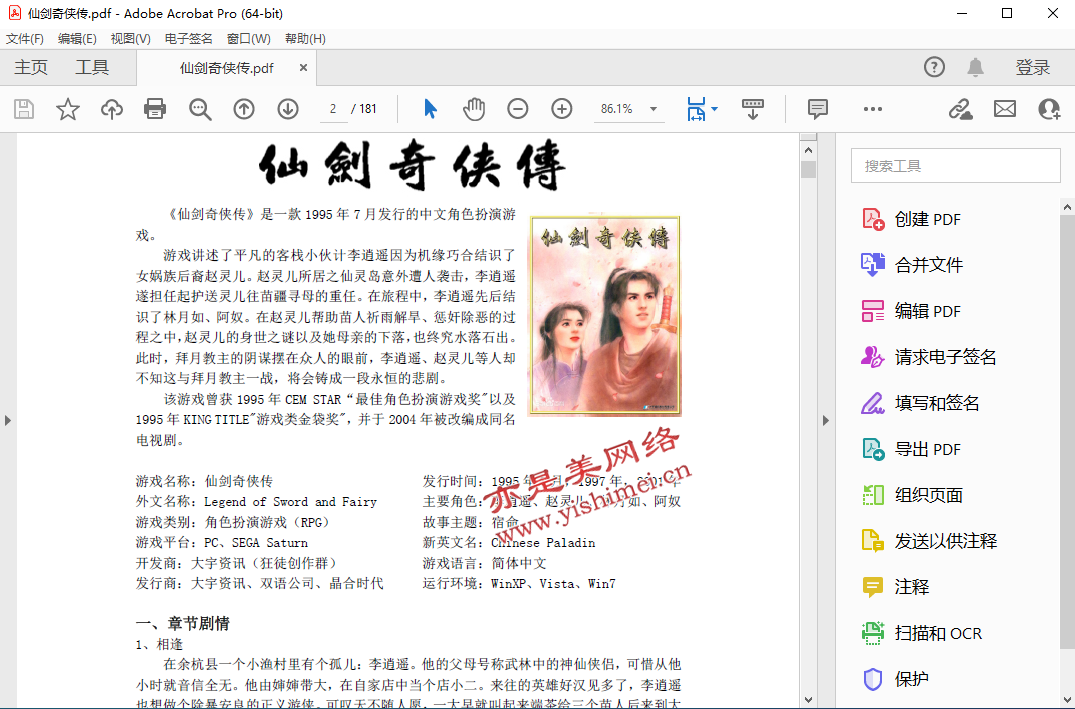Open the 文件(F) menu

pos(25,39)
